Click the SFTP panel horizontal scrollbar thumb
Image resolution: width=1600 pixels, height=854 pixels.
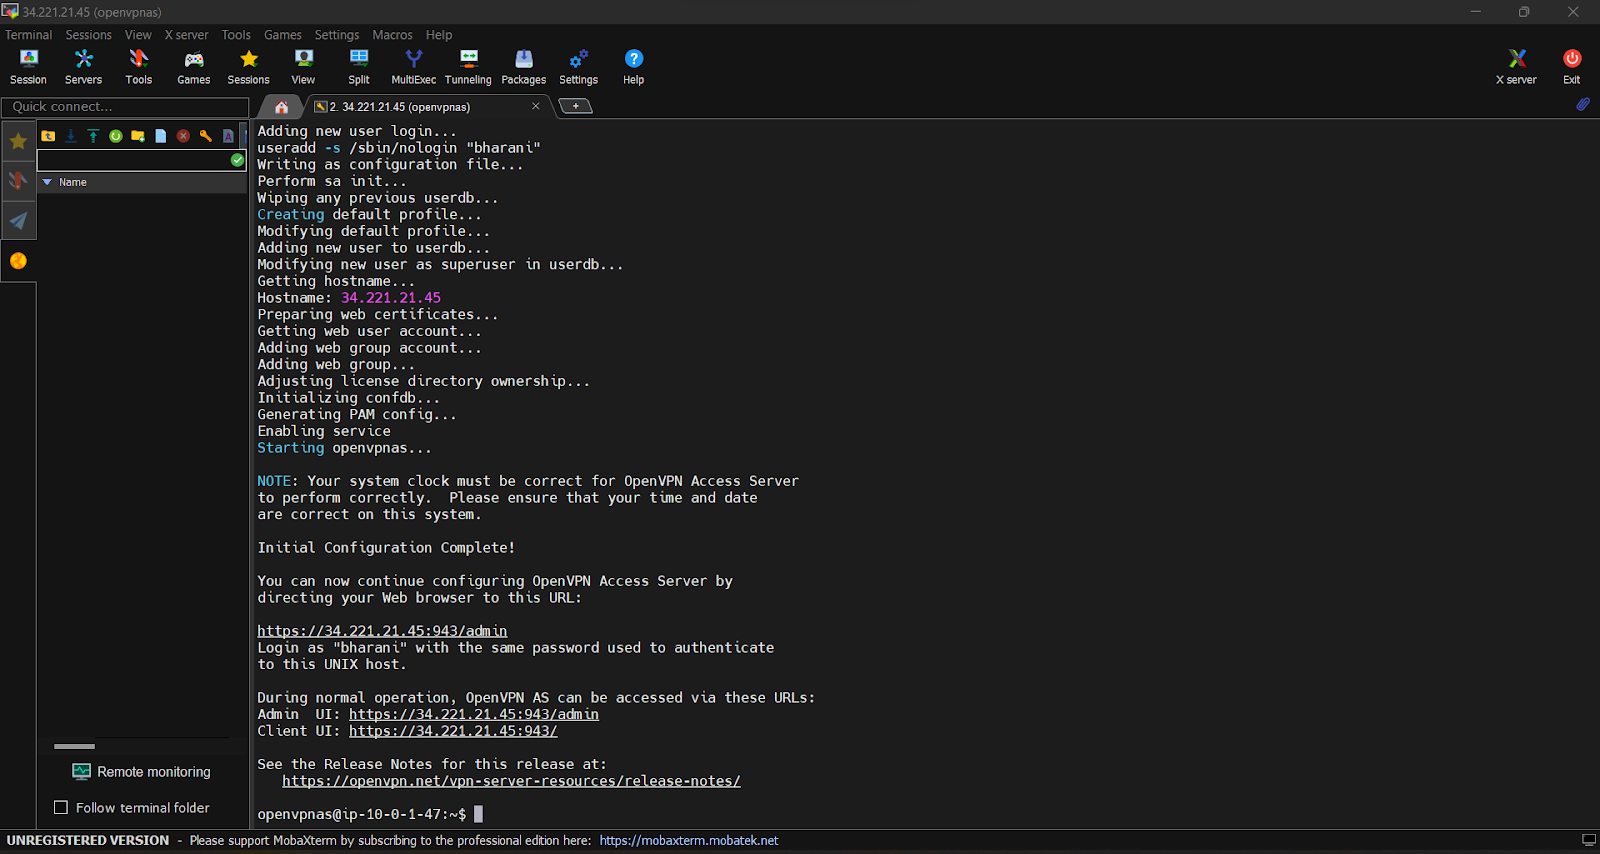[74, 746]
